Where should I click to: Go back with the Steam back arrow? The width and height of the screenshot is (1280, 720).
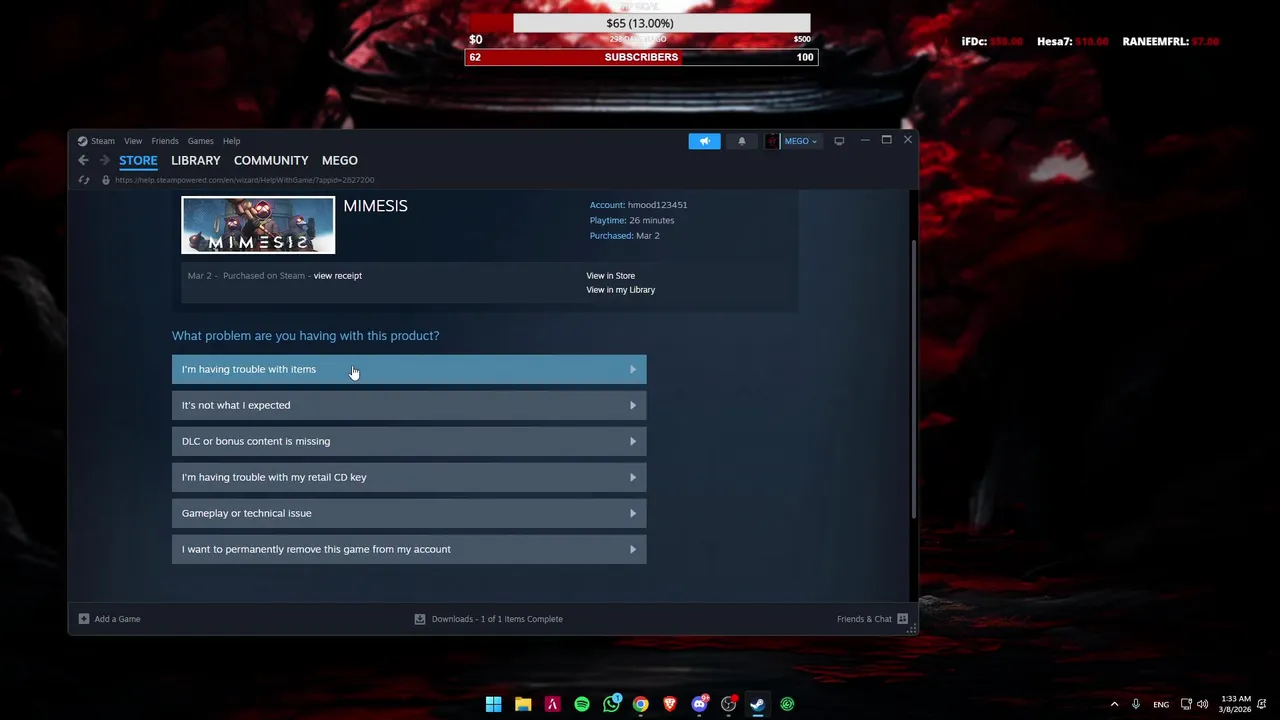coord(83,160)
